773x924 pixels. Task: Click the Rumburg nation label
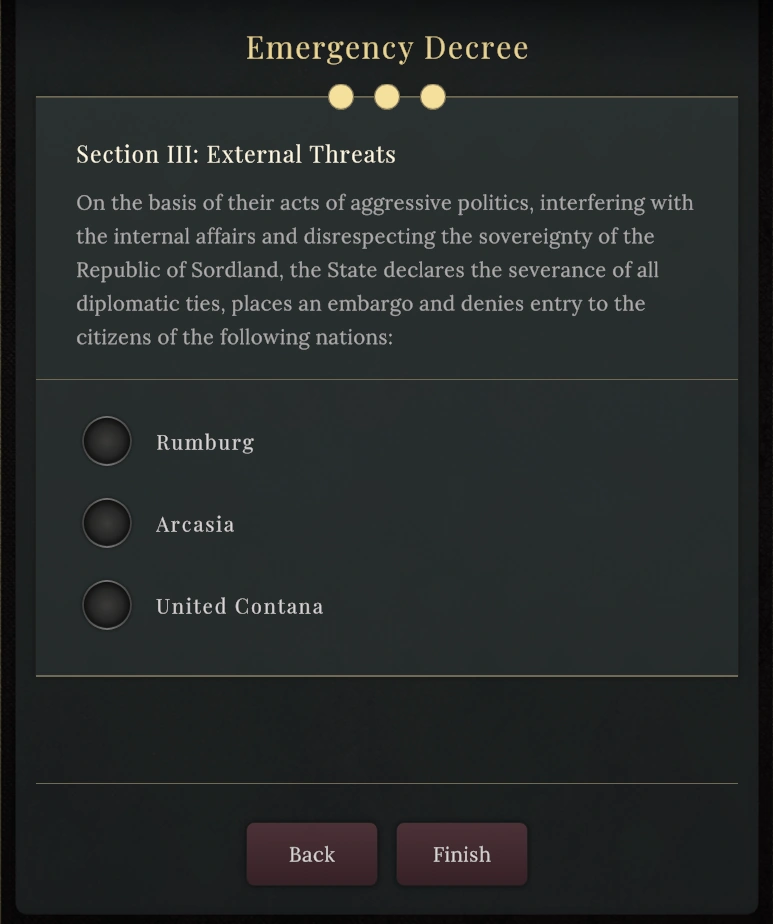pos(205,443)
